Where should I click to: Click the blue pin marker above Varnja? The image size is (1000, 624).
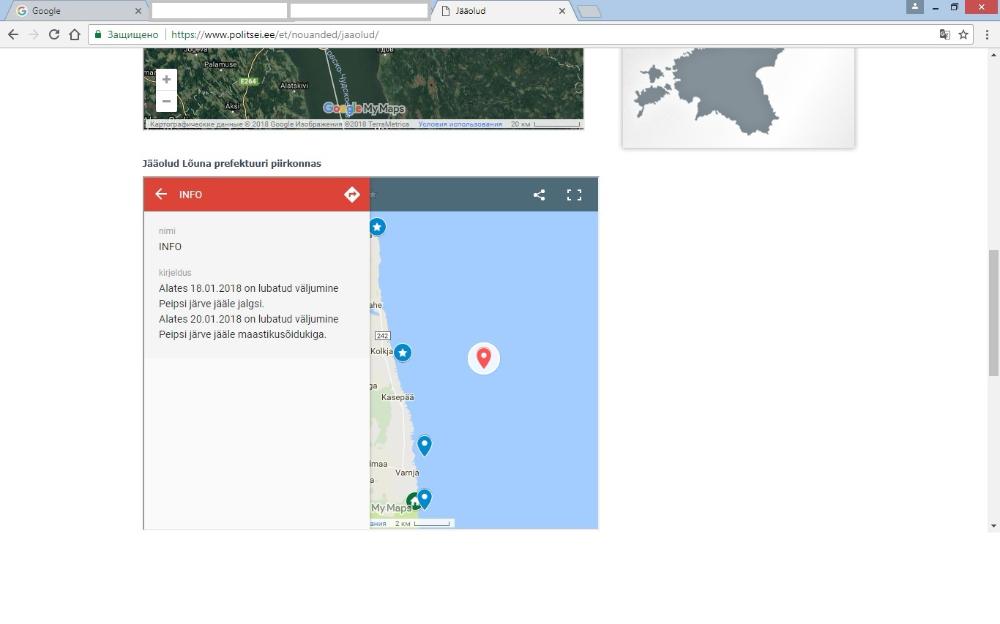click(x=424, y=445)
